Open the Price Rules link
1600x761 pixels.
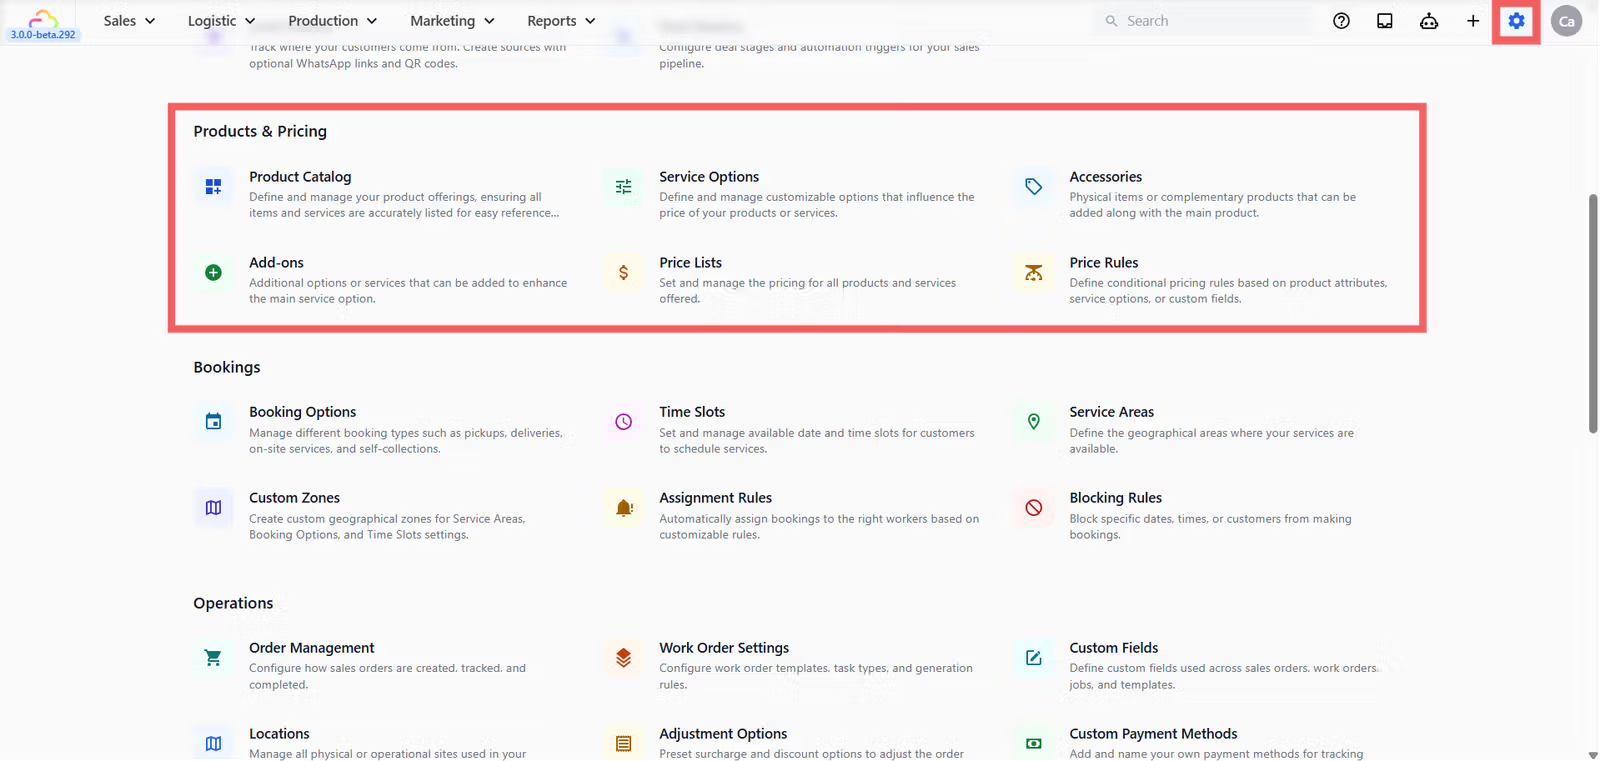pos(1103,263)
